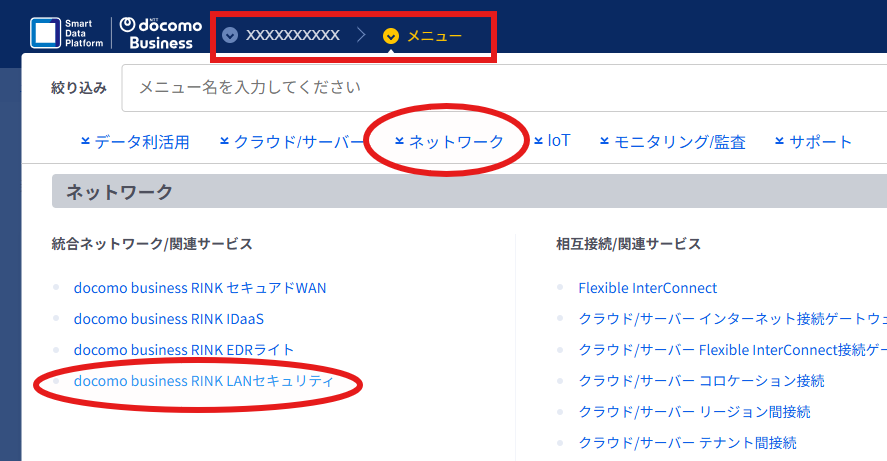Jump to サポート category
The image size is (887, 461).
[813, 142]
